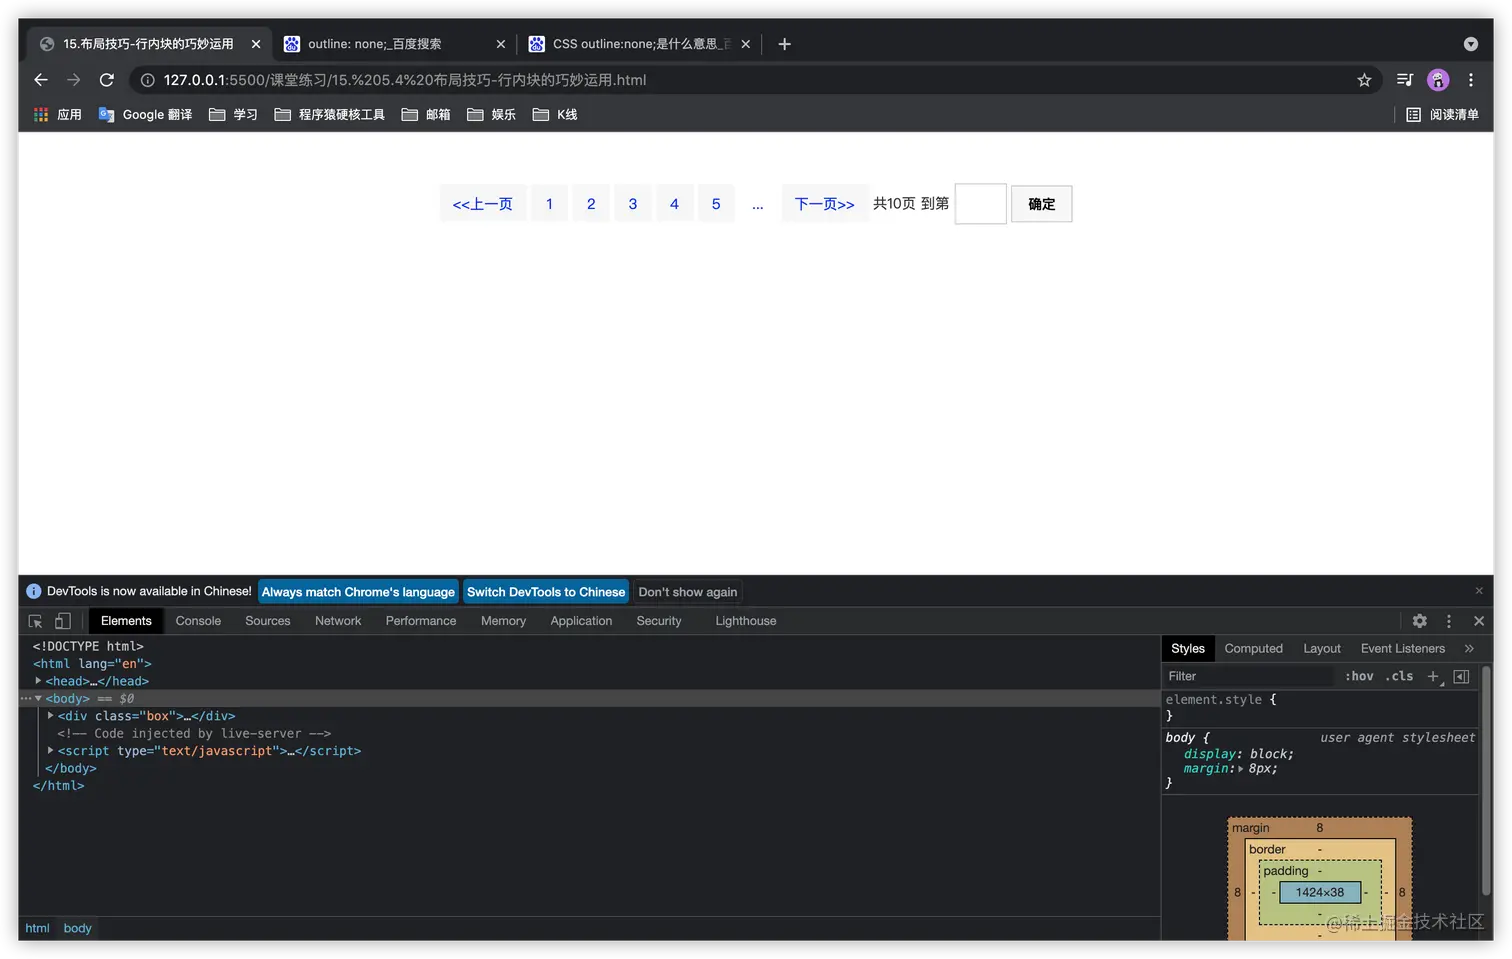Bookmark this page with the star icon

click(1364, 80)
